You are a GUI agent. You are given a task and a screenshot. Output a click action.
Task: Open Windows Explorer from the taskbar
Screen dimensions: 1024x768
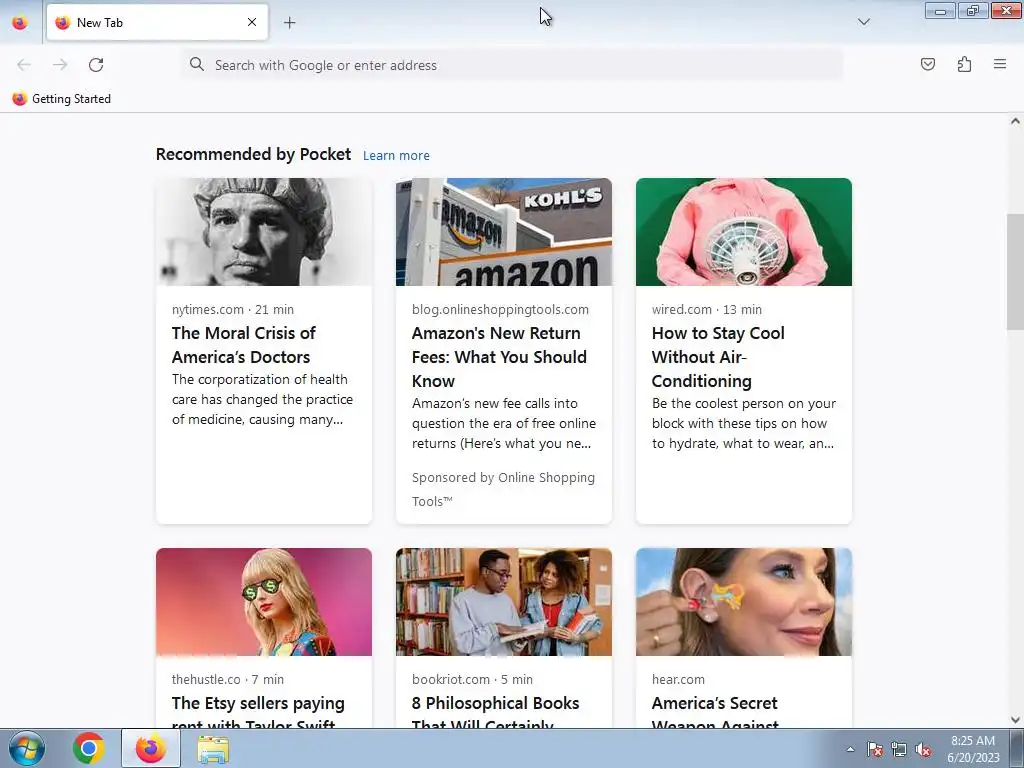[213, 749]
